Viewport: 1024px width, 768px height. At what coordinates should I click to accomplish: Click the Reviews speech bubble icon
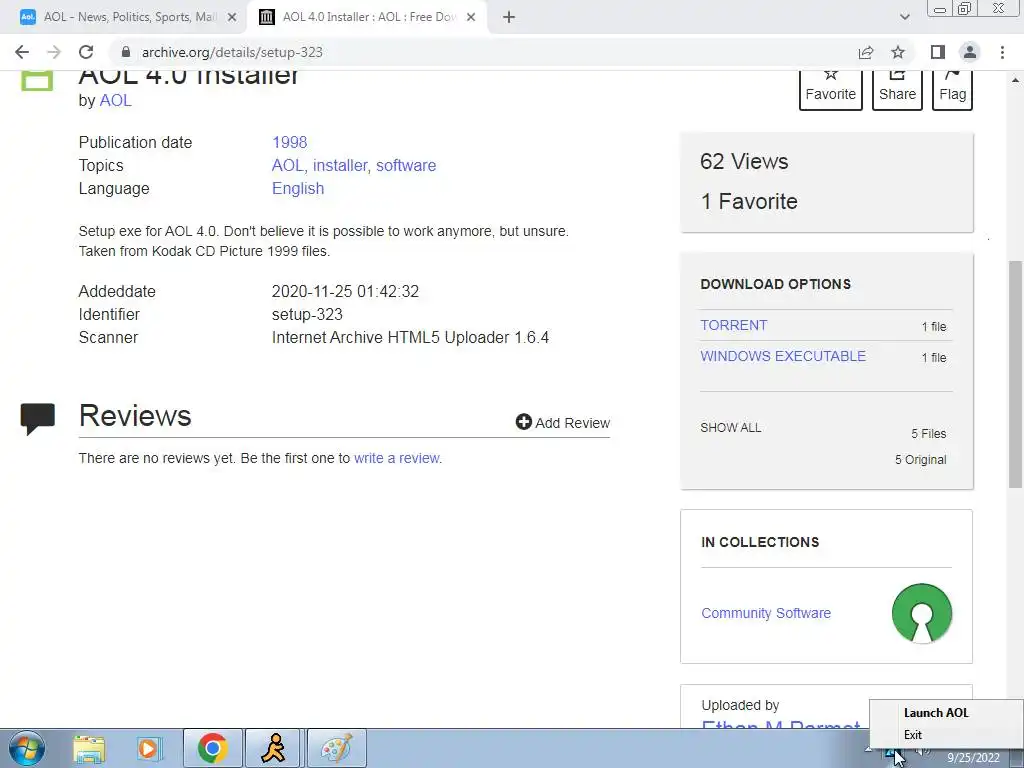pos(37,419)
